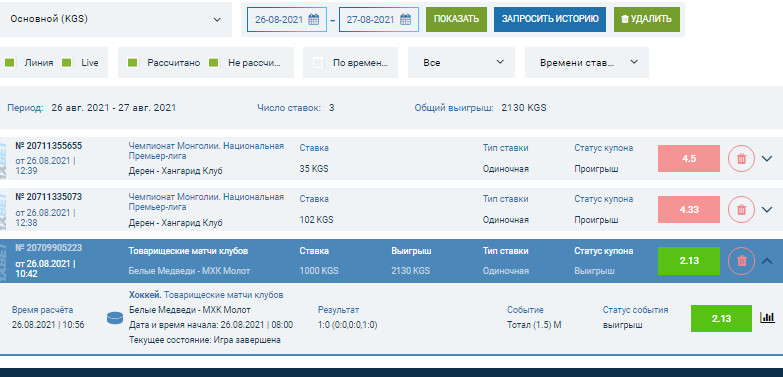
Task: Open Товарищеские матчи клубов in blue row
Action: 188,251
